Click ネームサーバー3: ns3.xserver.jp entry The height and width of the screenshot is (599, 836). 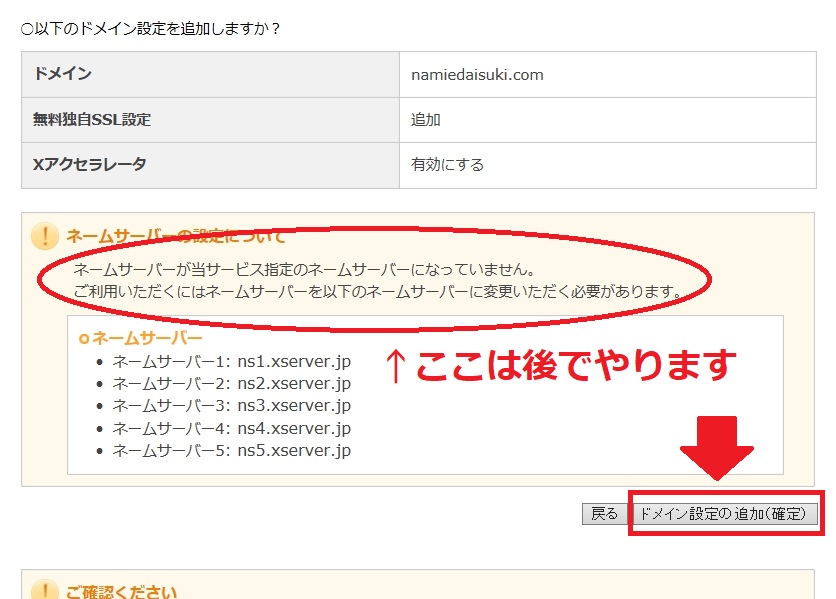point(231,405)
